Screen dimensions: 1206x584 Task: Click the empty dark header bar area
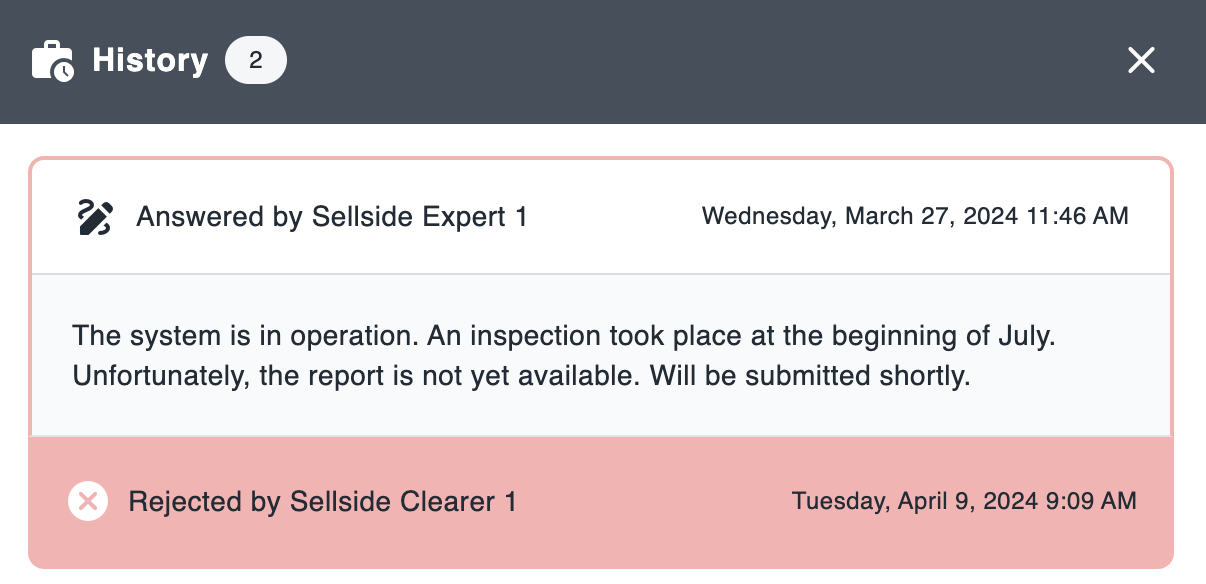pyautogui.click(x=700, y=61)
